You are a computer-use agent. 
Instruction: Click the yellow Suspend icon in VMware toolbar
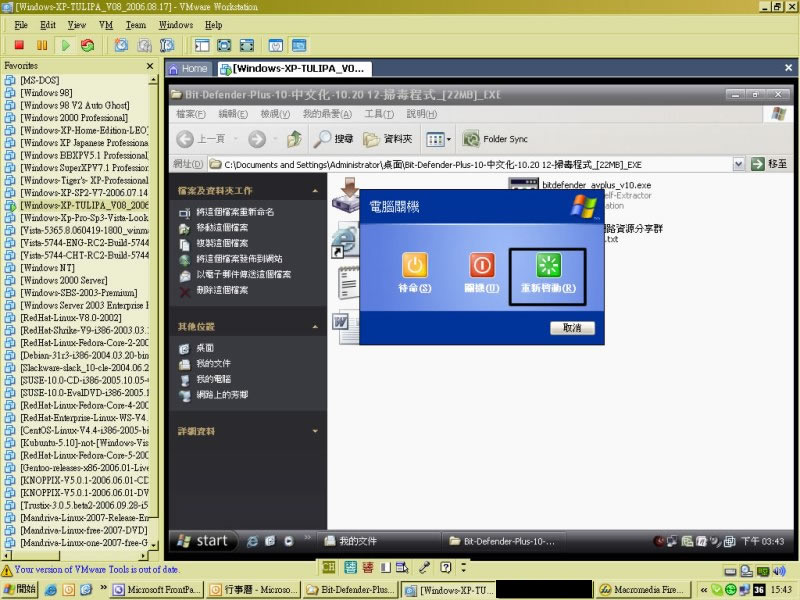pyautogui.click(x=42, y=45)
